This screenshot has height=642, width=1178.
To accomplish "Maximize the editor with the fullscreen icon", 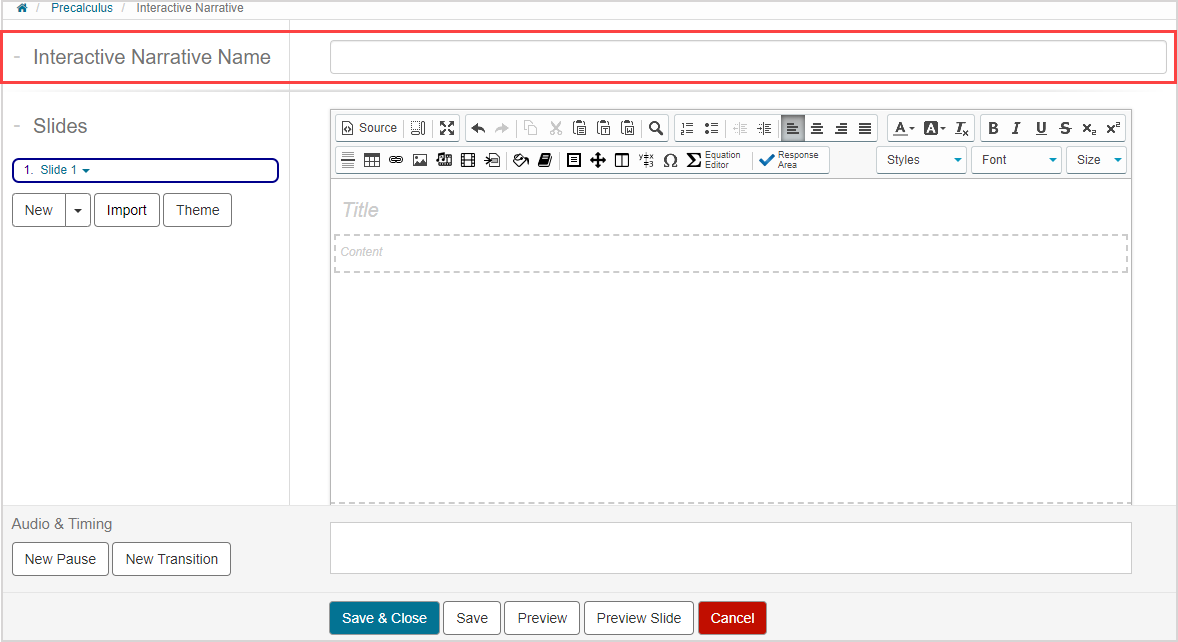I will (x=447, y=128).
